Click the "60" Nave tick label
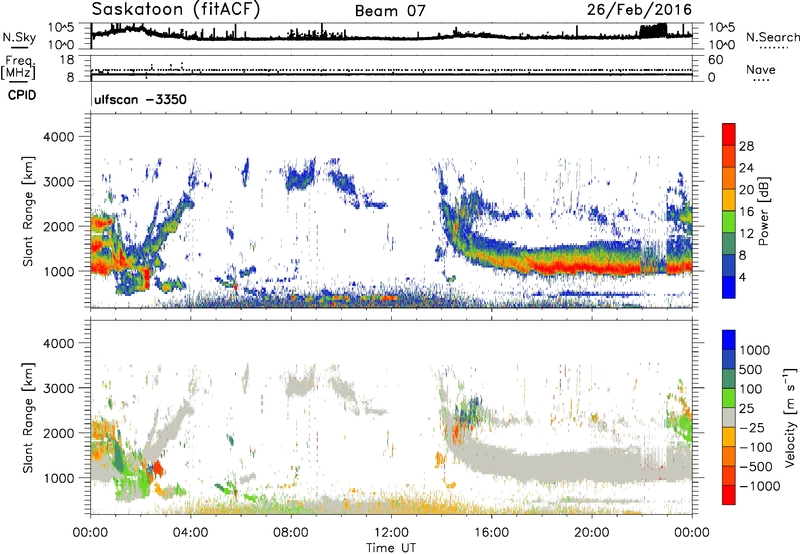This screenshot has width=800, height=554. point(716,60)
